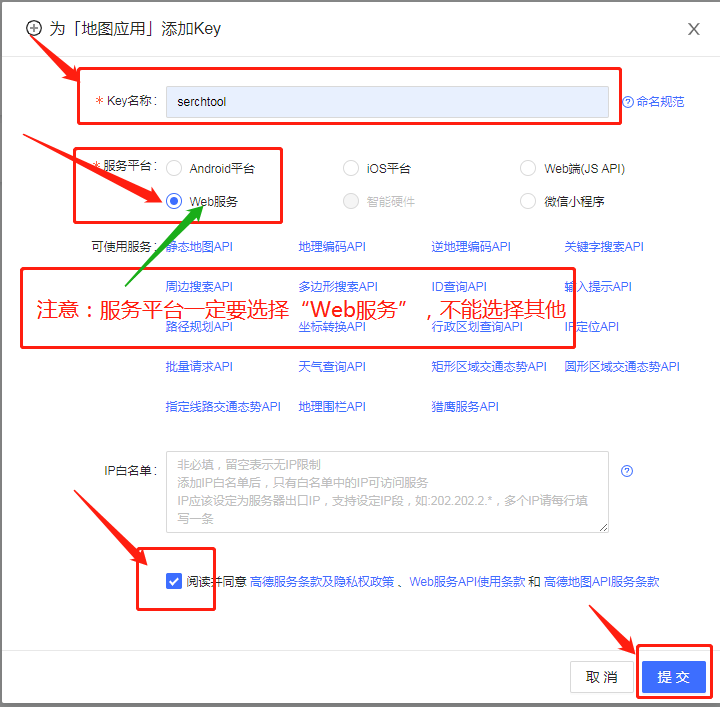Screen dimensions: 720x707
Task: Click inside the IP白名单 text area
Action: coord(387,491)
